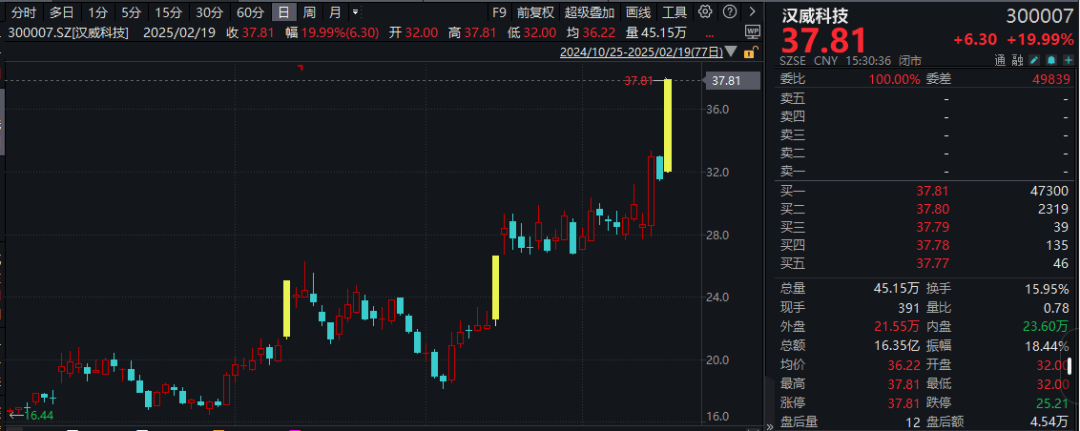Open the period selector dropdown arrow after 月
This screenshot has width=1080, height=431.
[355, 12]
